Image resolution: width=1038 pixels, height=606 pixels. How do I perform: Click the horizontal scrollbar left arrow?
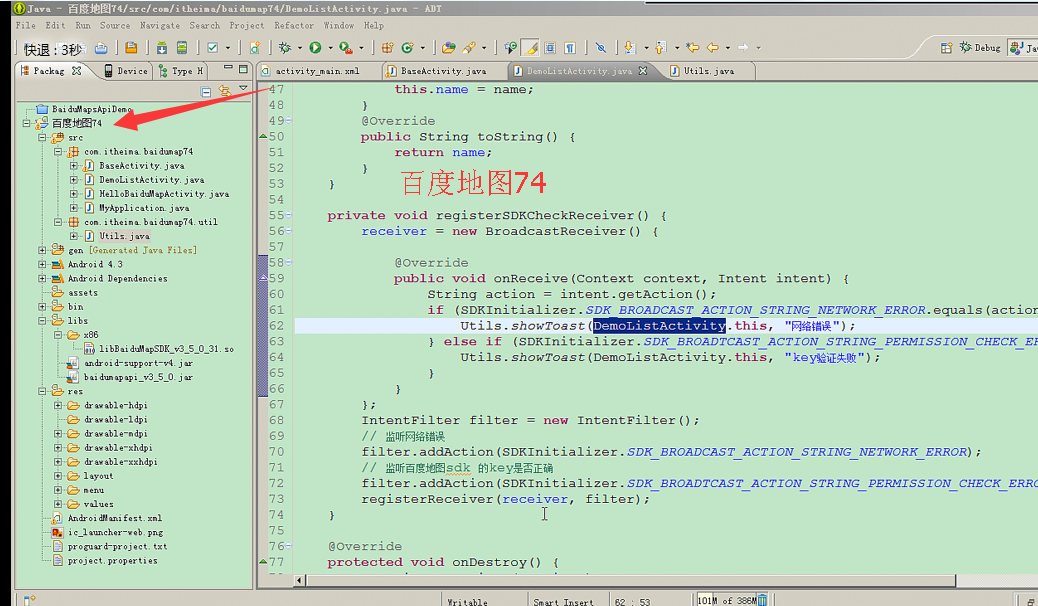[x=300, y=581]
